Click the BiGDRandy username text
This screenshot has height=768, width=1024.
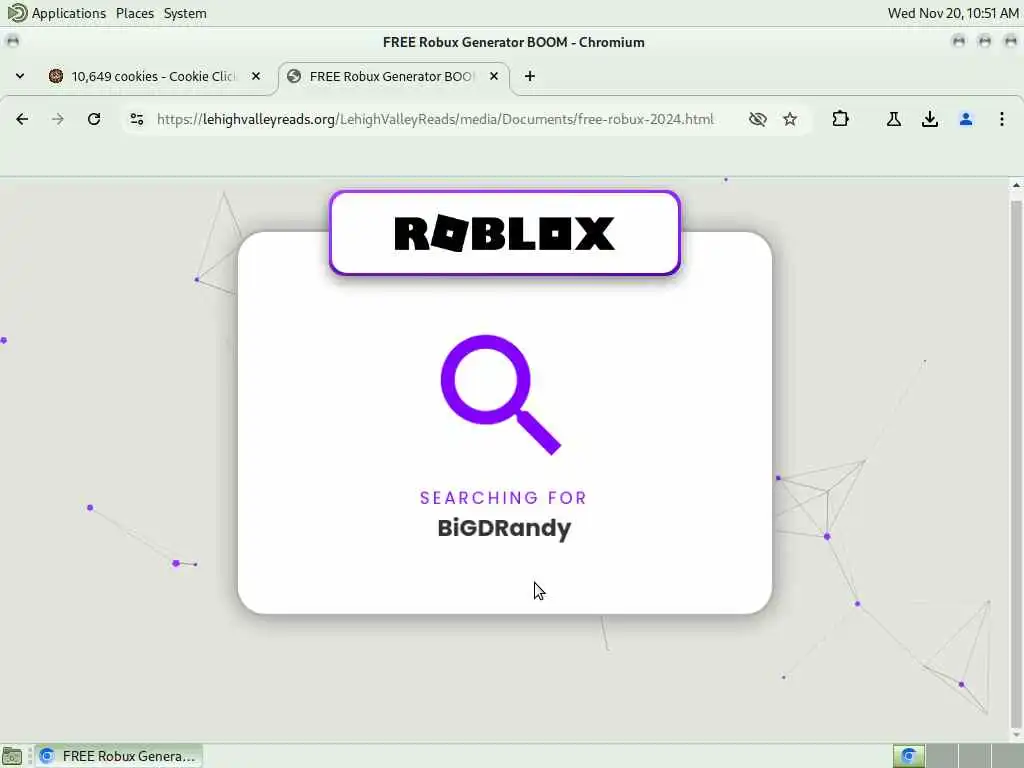click(504, 528)
